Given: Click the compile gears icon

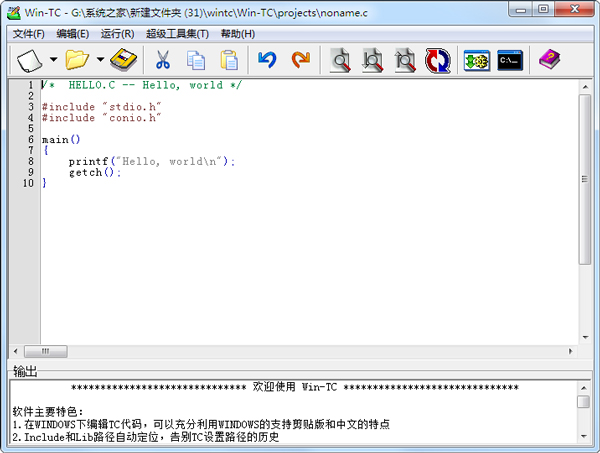Looking at the screenshot, I should 477,60.
